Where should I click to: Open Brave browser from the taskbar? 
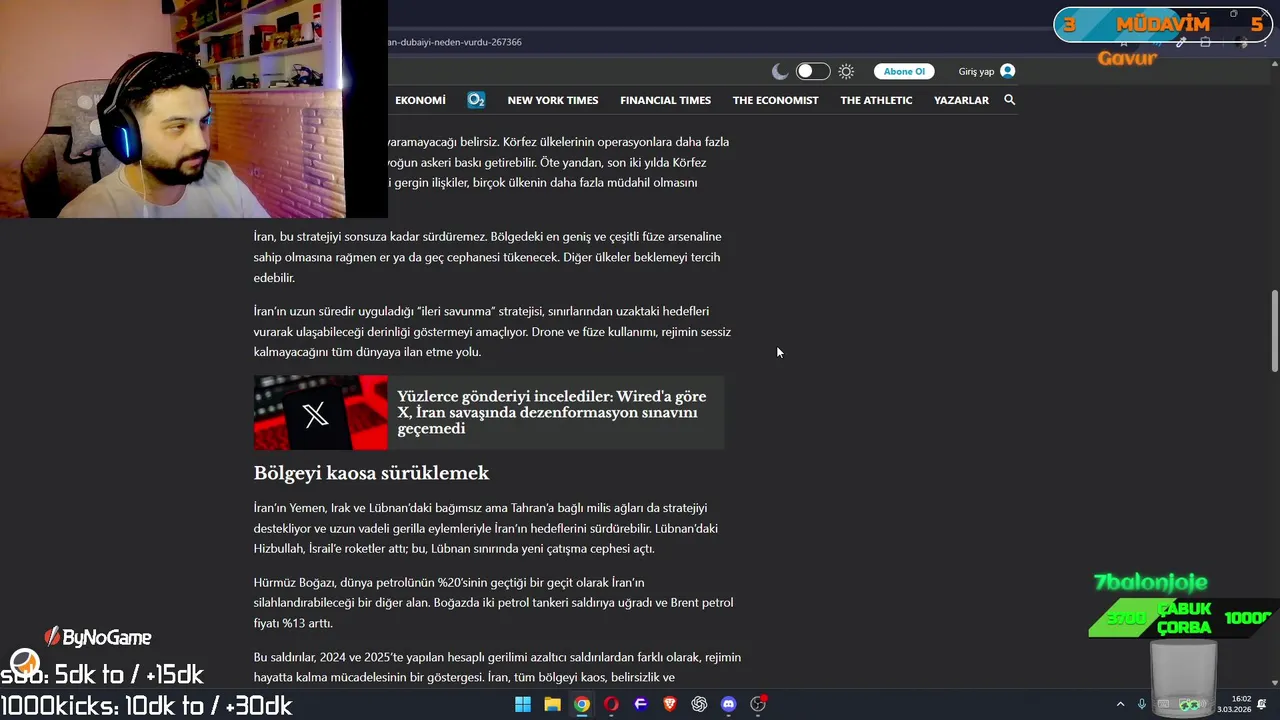click(x=670, y=704)
